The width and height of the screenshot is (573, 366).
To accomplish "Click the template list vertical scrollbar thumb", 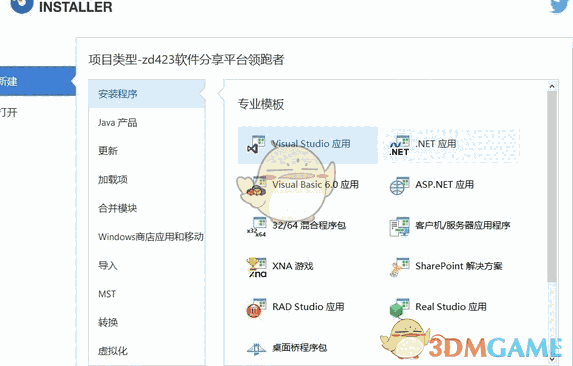I will pyautogui.click(x=552, y=186).
